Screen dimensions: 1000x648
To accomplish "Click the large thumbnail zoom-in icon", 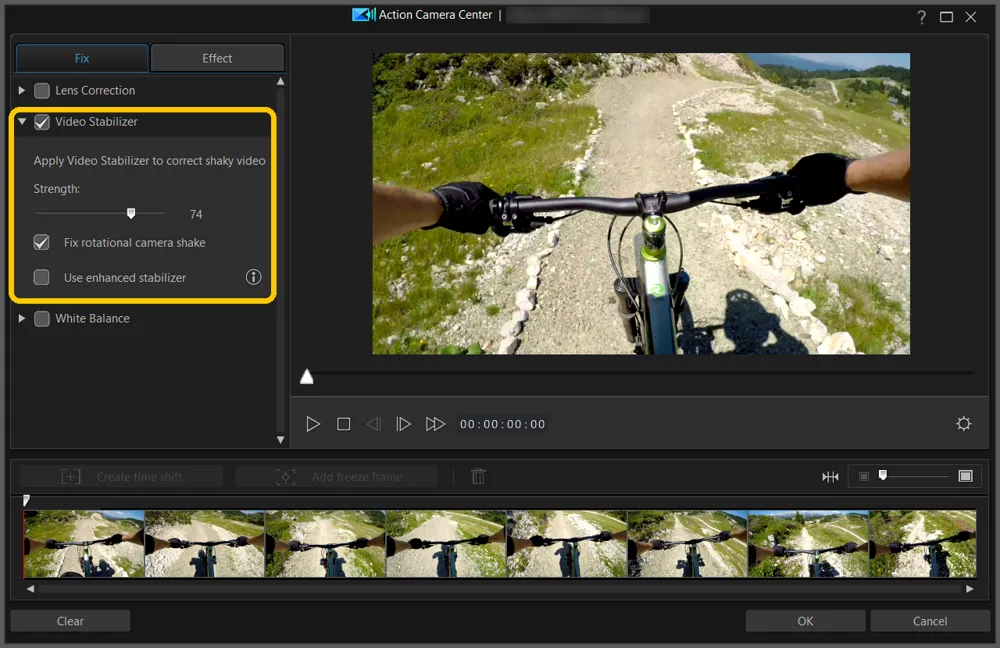I will click(966, 476).
